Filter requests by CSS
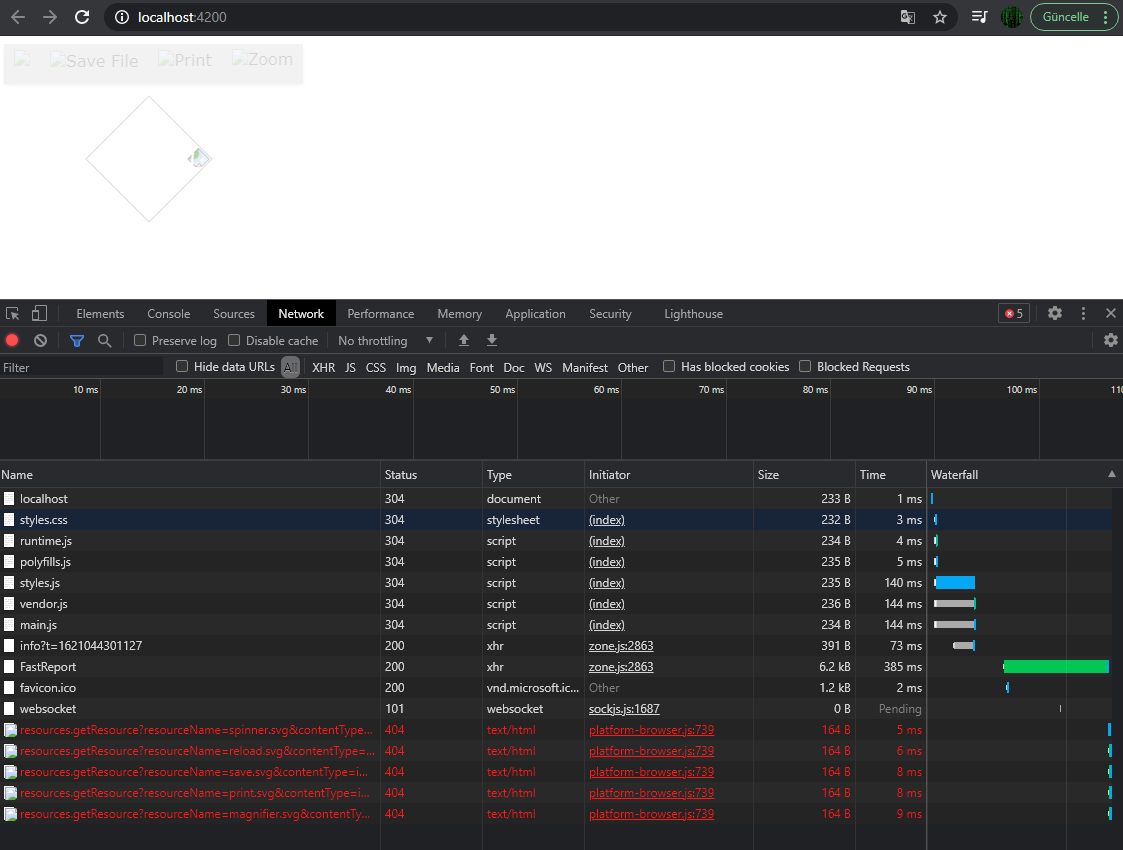 point(376,367)
